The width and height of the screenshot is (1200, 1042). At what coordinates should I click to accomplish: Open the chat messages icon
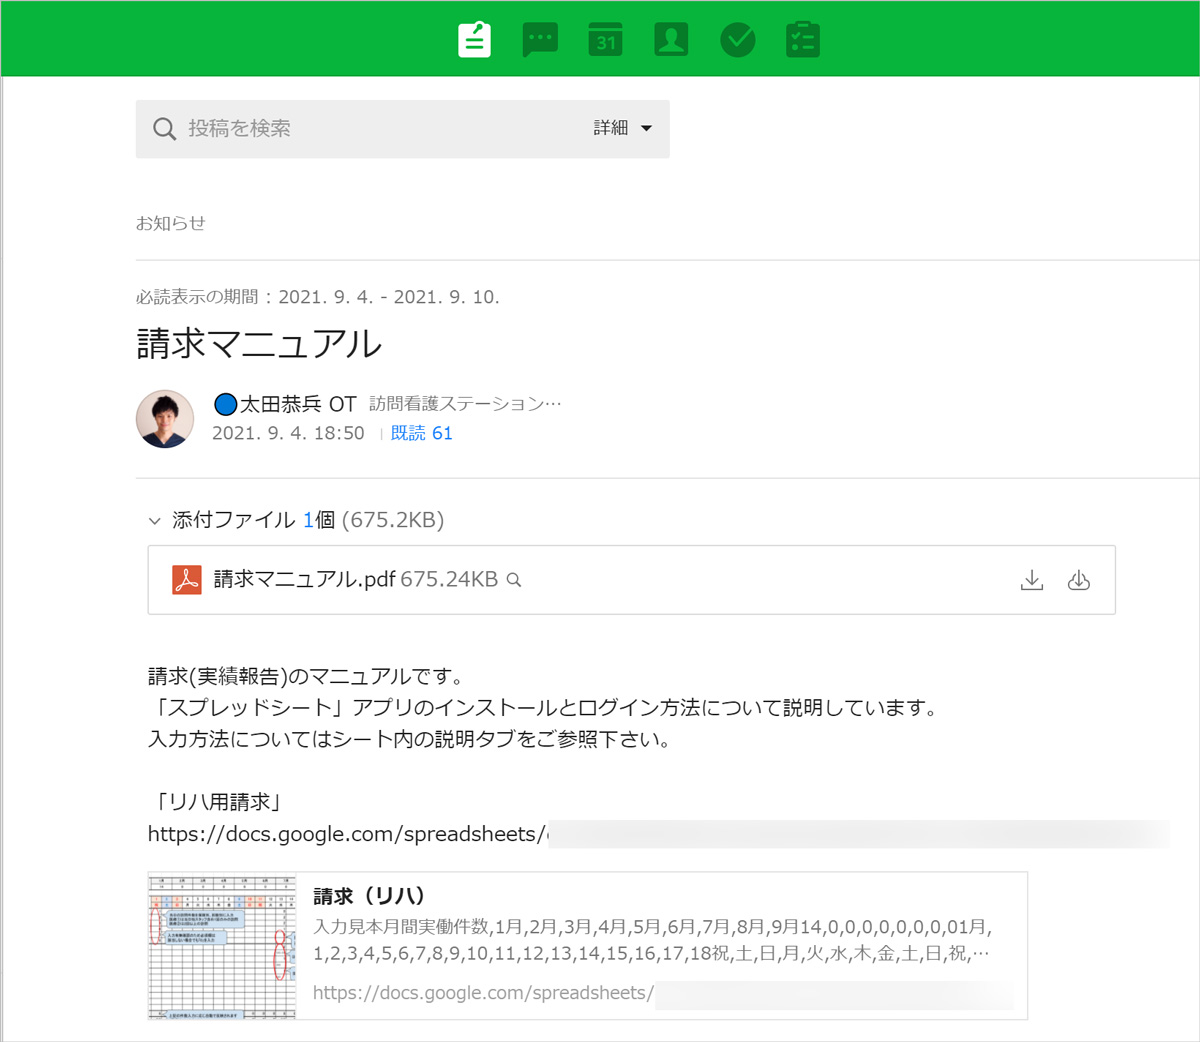click(540, 40)
